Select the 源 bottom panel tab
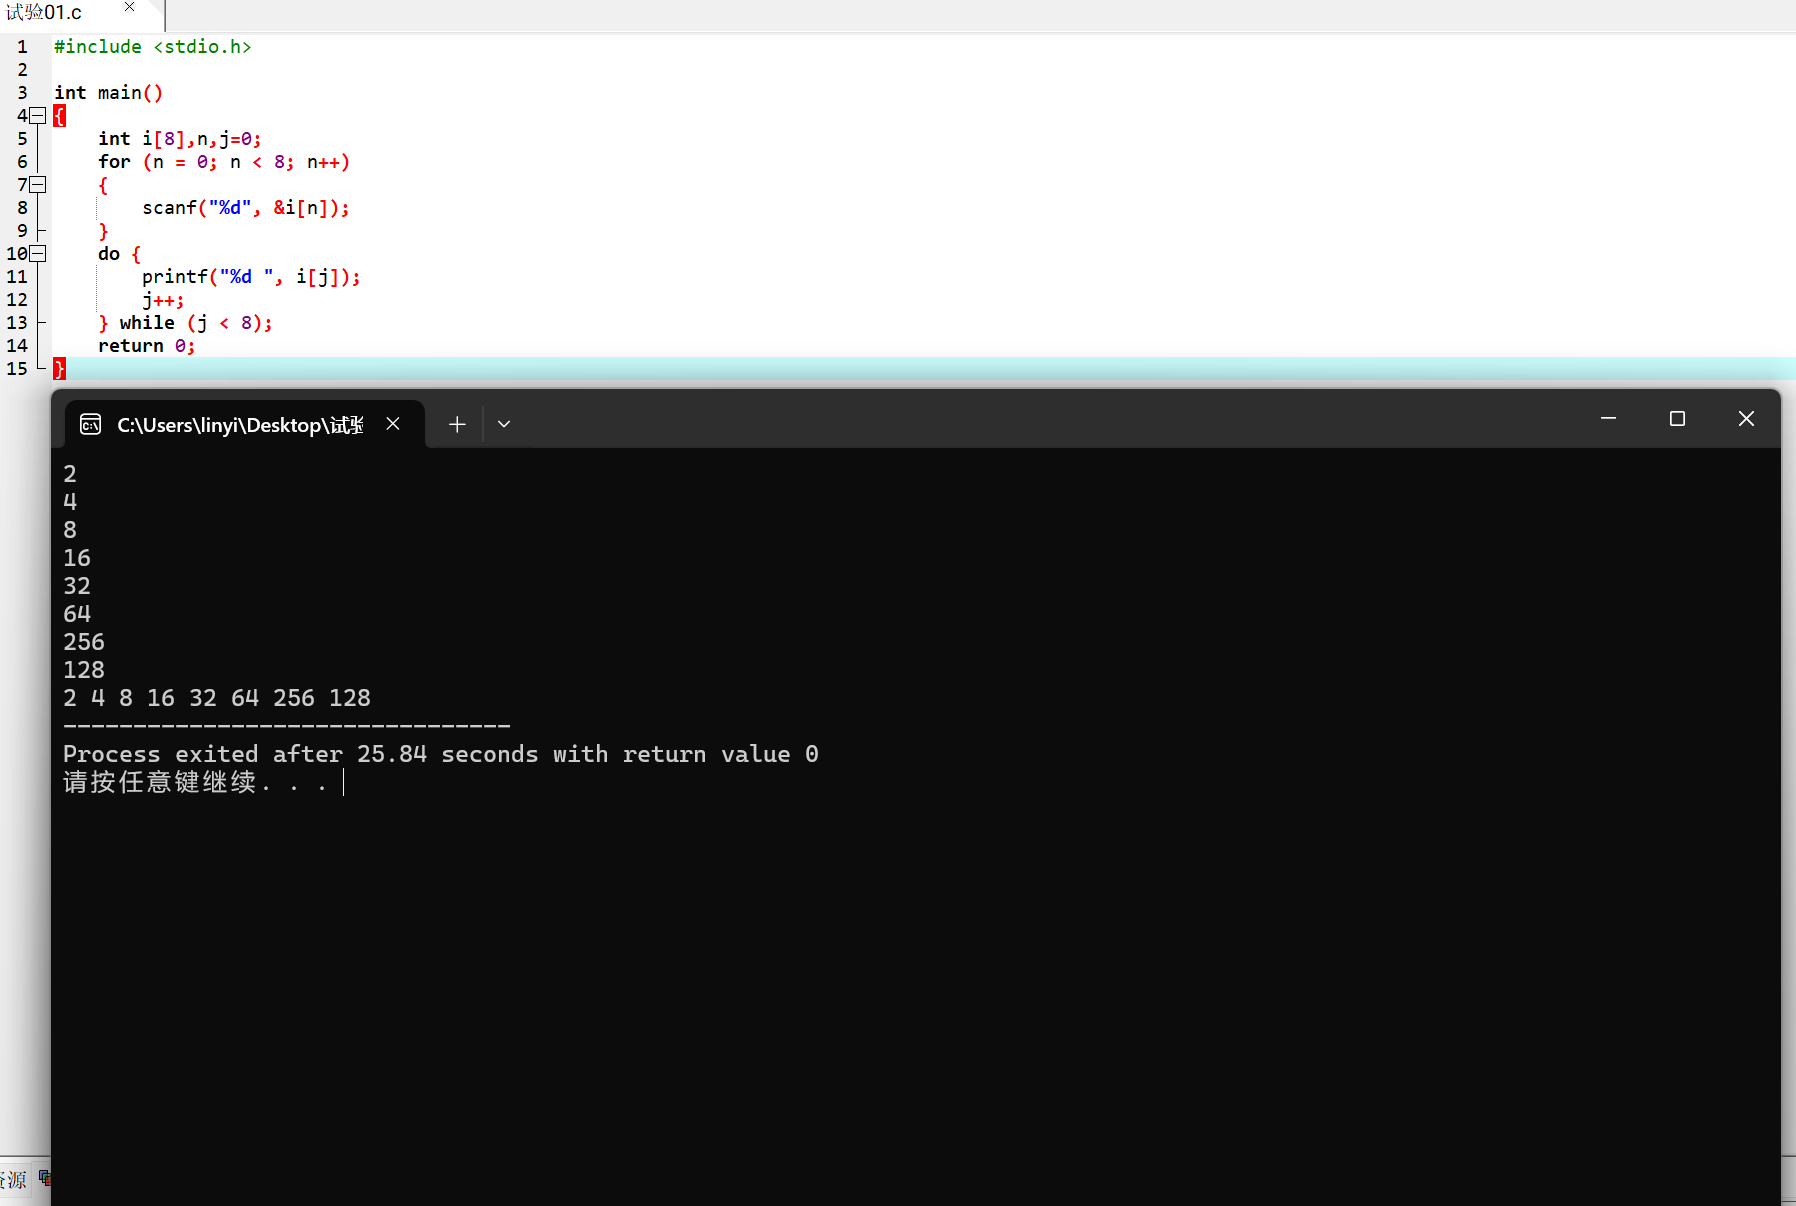This screenshot has height=1206, width=1796. pyautogui.click(x=14, y=1179)
